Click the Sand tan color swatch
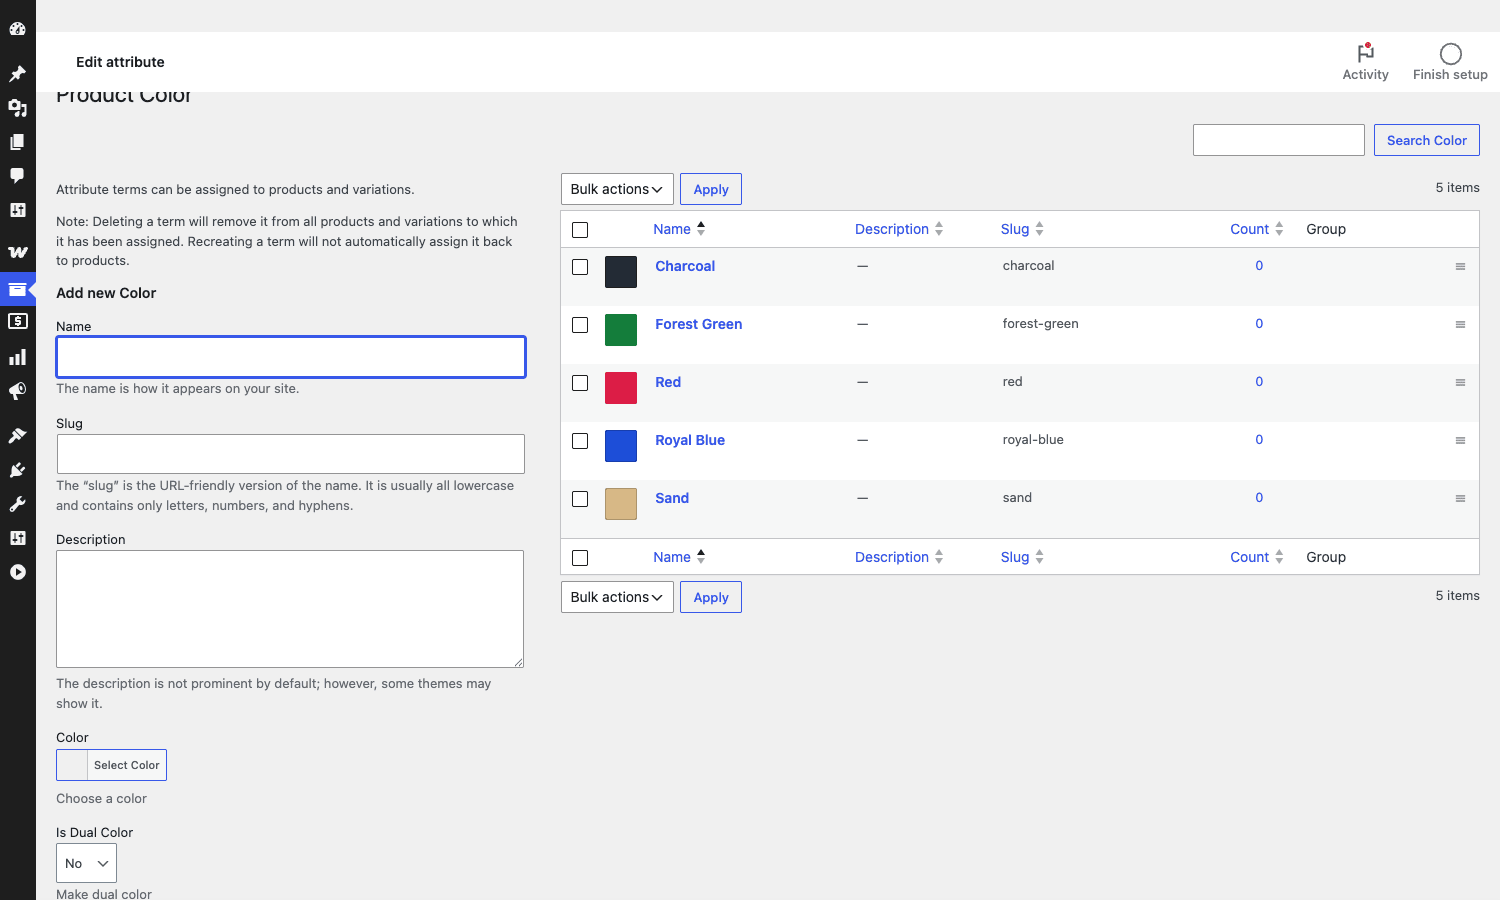1500x900 pixels. (x=621, y=504)
